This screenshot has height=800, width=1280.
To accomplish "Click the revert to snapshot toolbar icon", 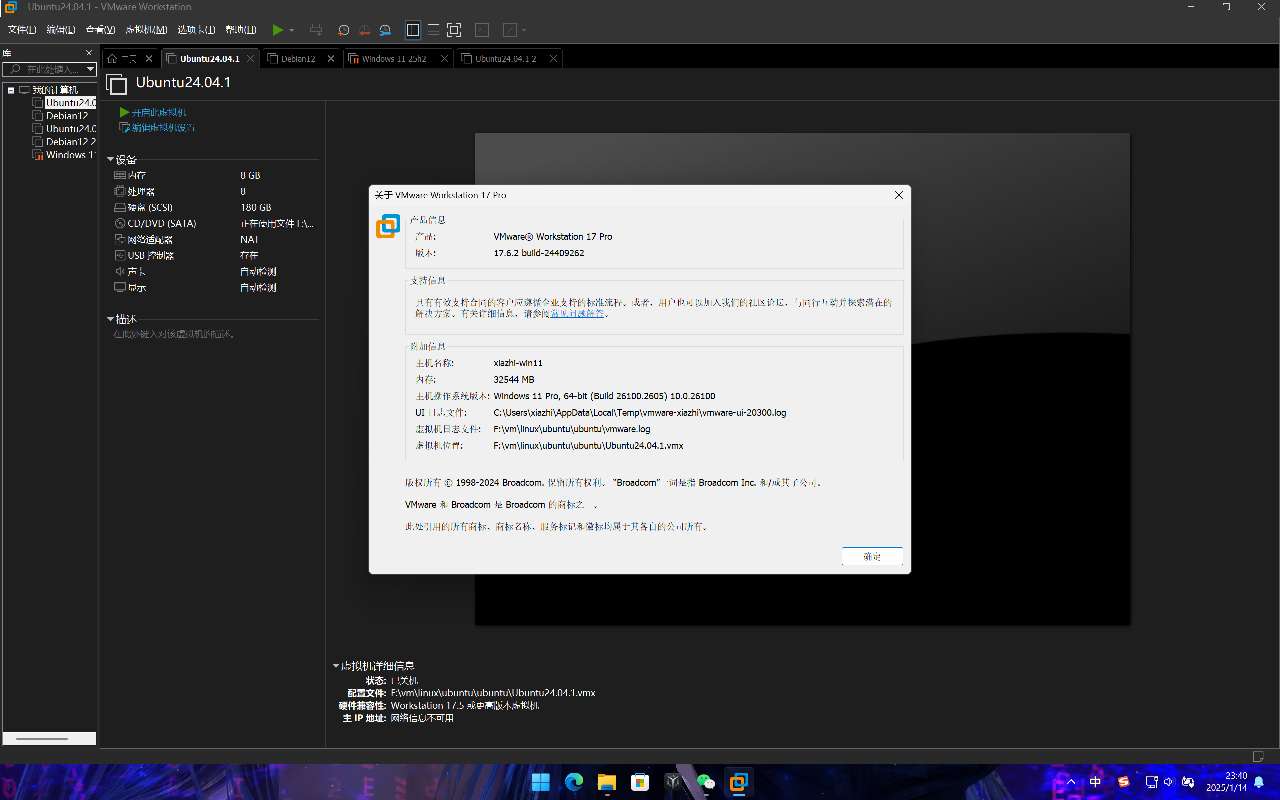I will pyautogui.click(x=364, y=30).
